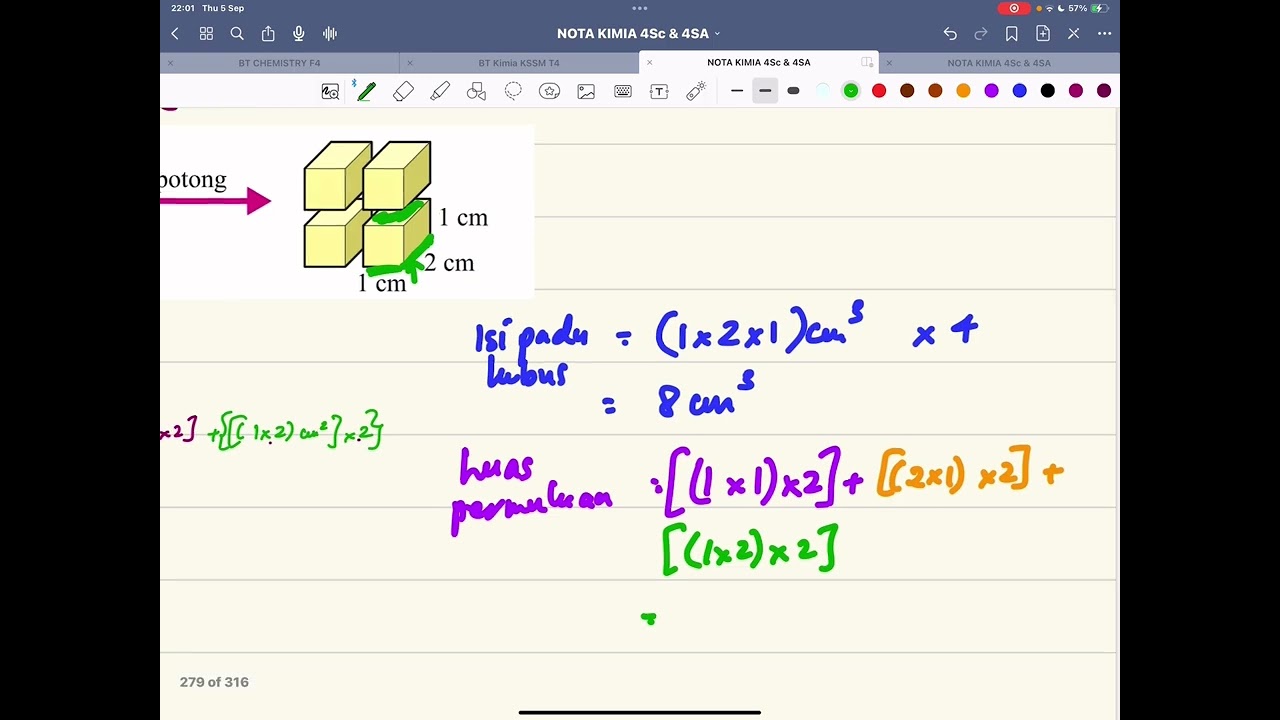Open the search tool
The image size is (1280, 720).
click(x=237, y=34)
